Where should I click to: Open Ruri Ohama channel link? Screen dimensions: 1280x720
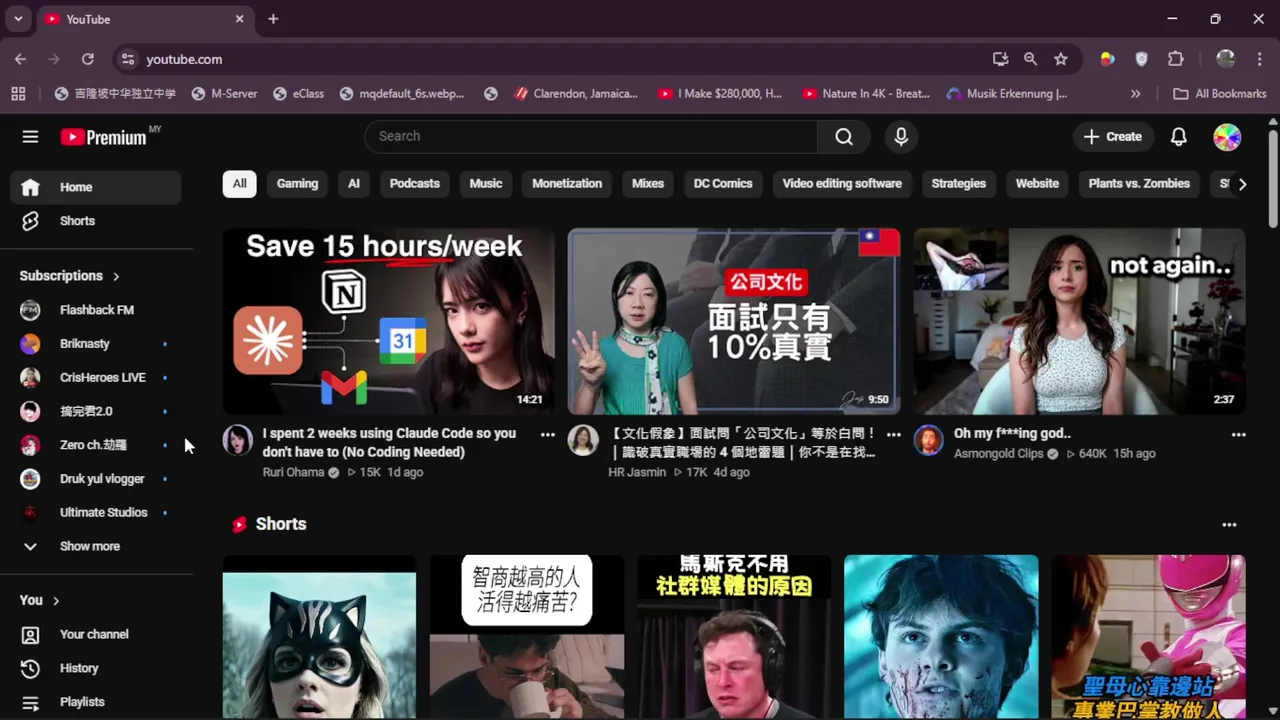pos(293,473)
